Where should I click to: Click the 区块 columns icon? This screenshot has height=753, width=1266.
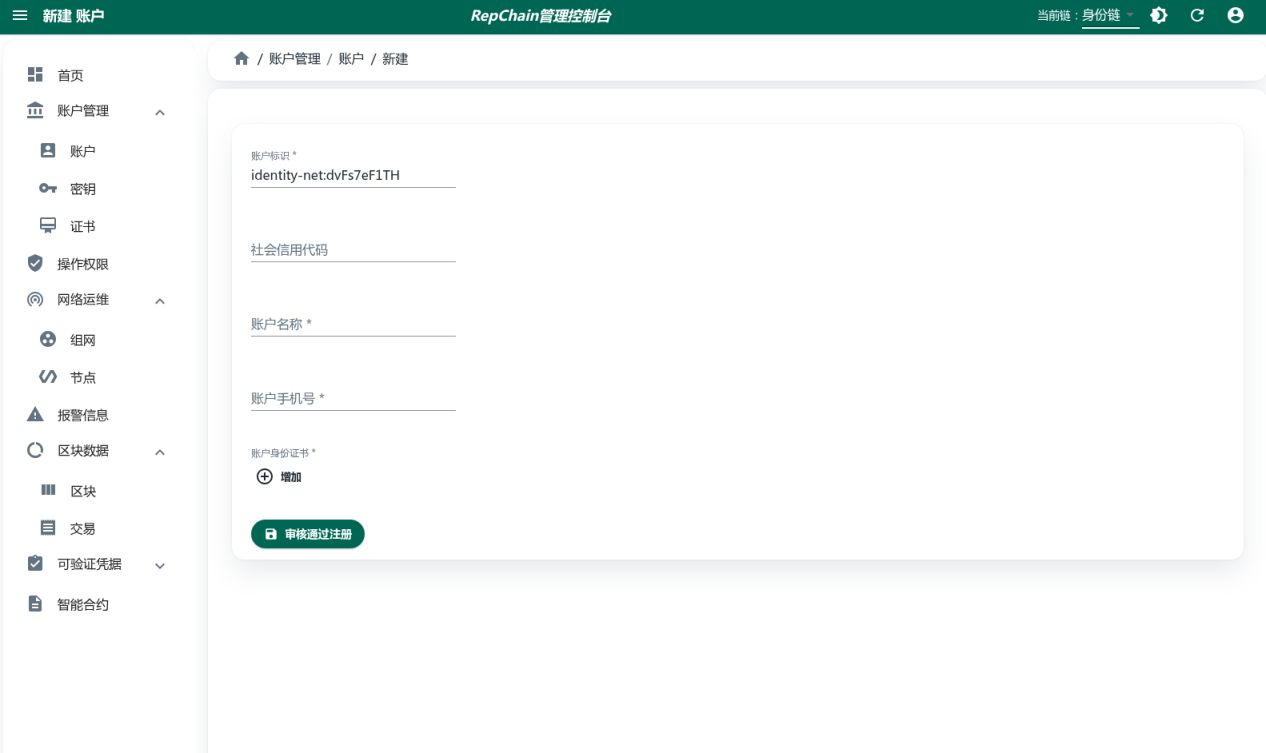pyautogui.click(x=47, y=490)
